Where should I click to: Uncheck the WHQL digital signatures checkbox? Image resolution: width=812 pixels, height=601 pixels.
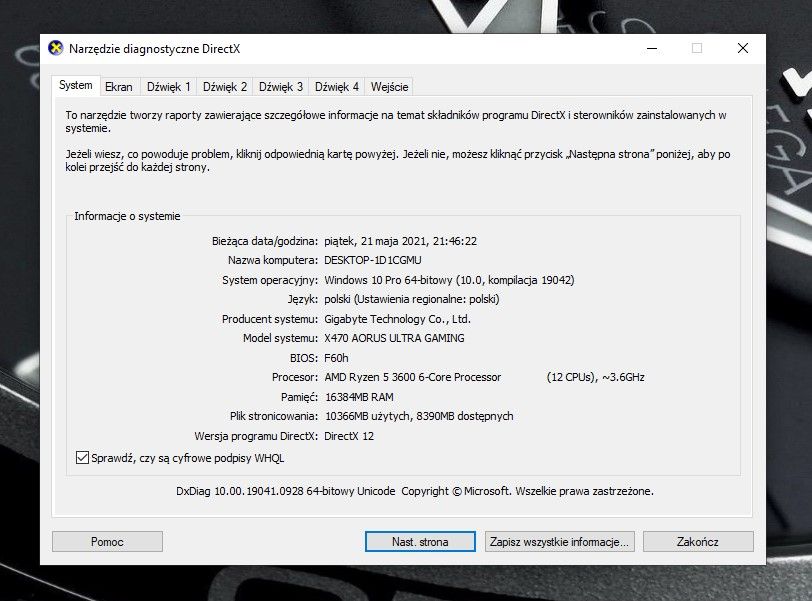tap(82, 458)
